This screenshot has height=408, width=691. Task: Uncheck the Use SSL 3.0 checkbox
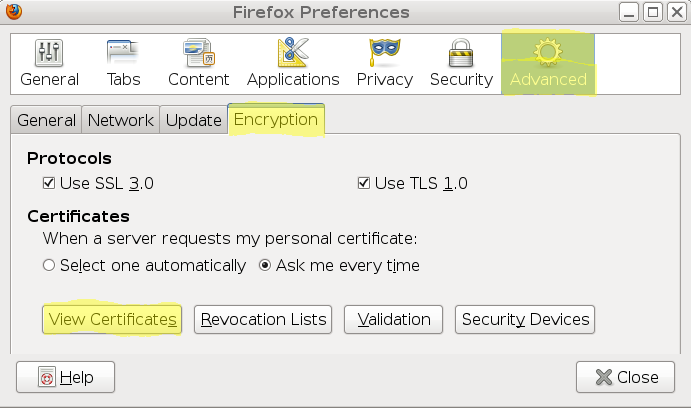tap(49, 183)
